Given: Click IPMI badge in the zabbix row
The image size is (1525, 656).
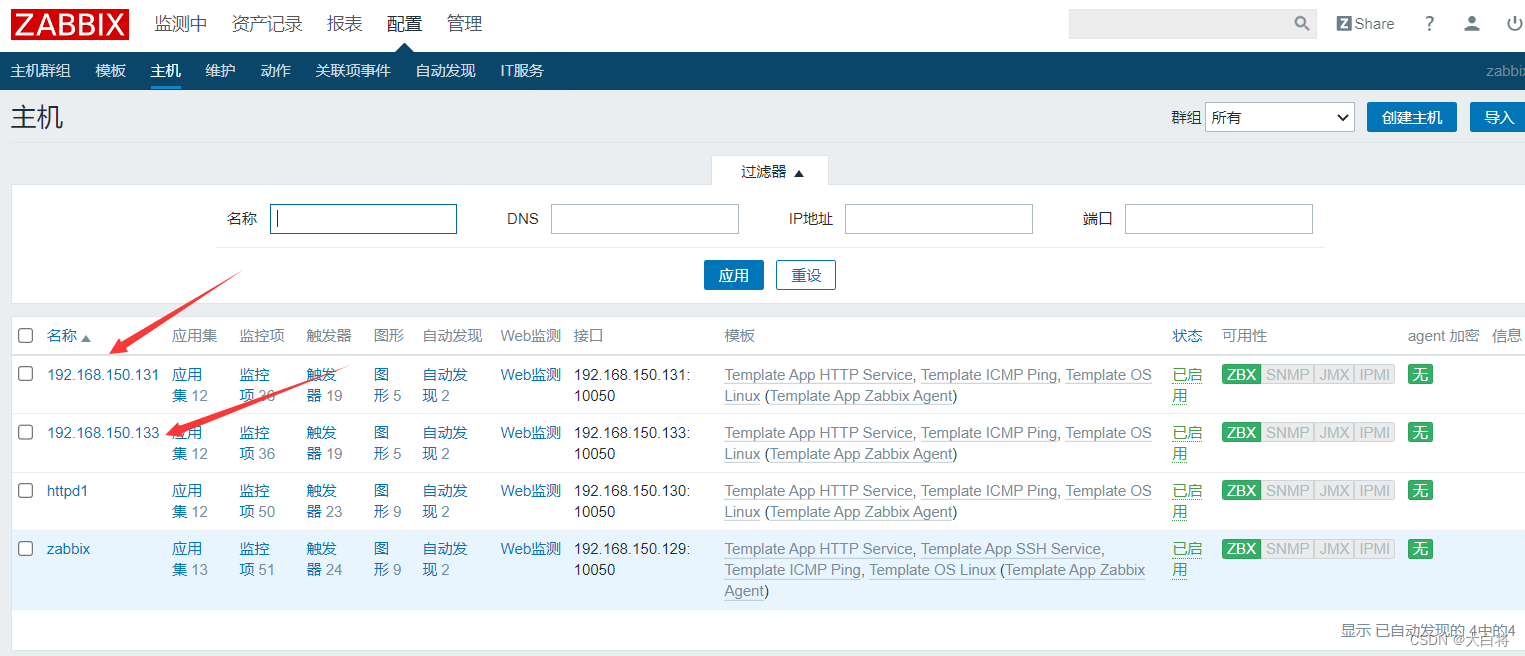Looking at the screenshot, I should 1375,548.
